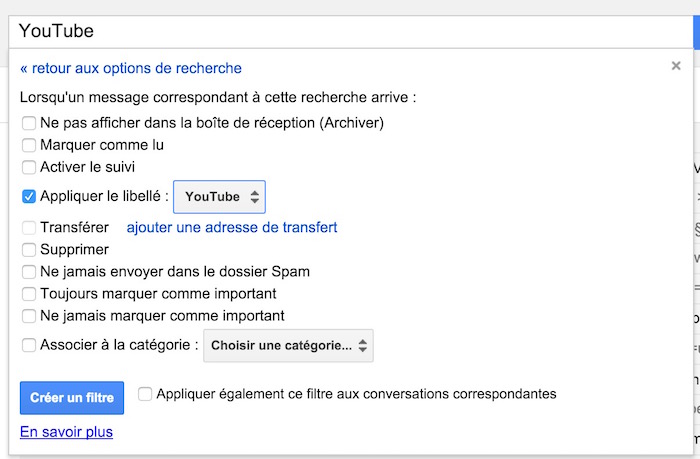This screenshot has width=700, height=459.
Task: Check 'Appliquer également ce filtre aux conversations correspondantes'
Action: pos(146,394)
